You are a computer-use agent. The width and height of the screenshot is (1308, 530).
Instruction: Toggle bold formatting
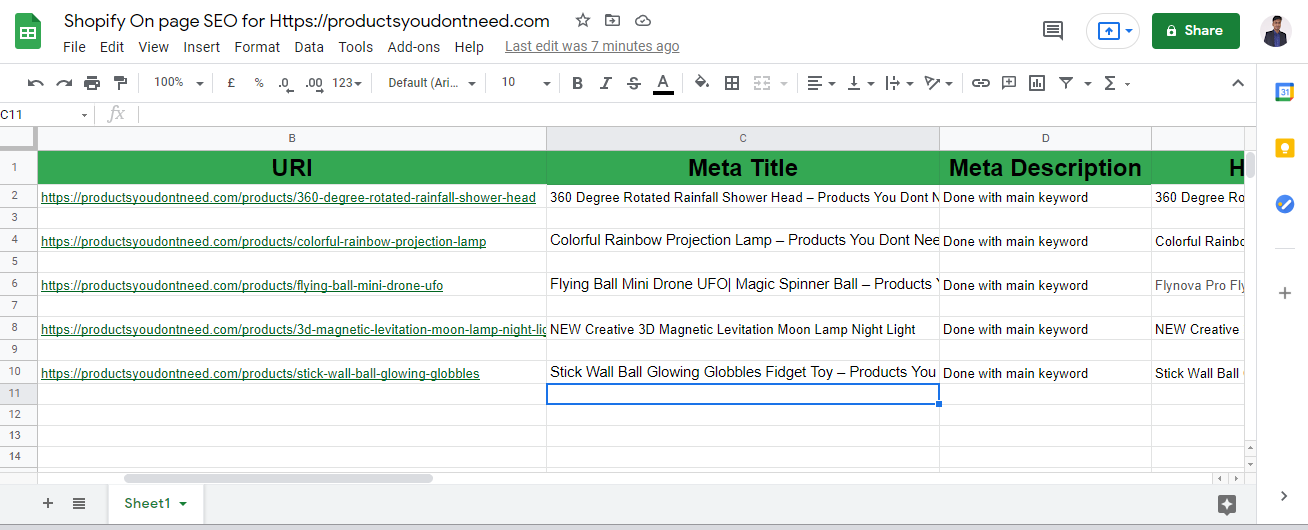pos(577,83)
